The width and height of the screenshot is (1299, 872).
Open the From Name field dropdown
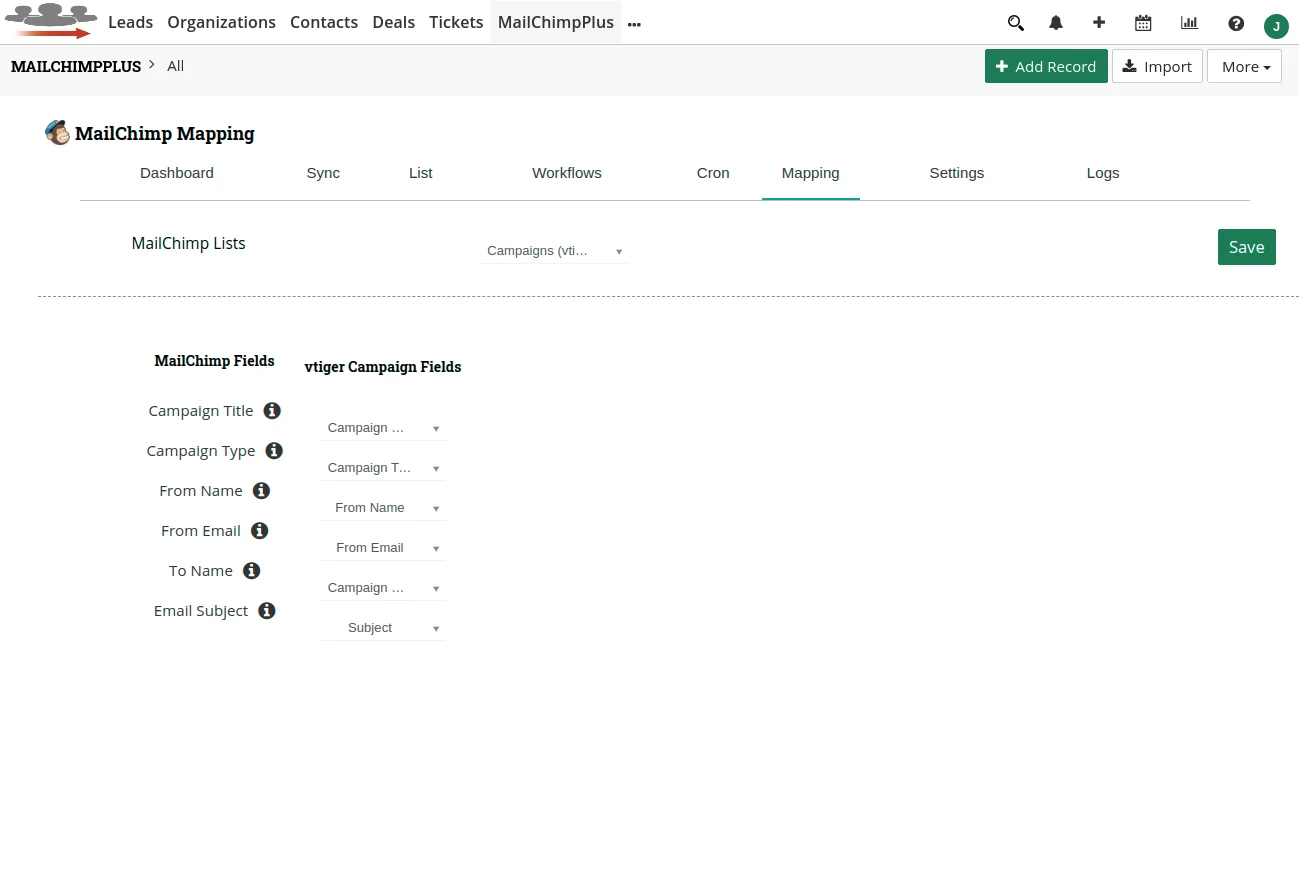click(x=383, y=507)
